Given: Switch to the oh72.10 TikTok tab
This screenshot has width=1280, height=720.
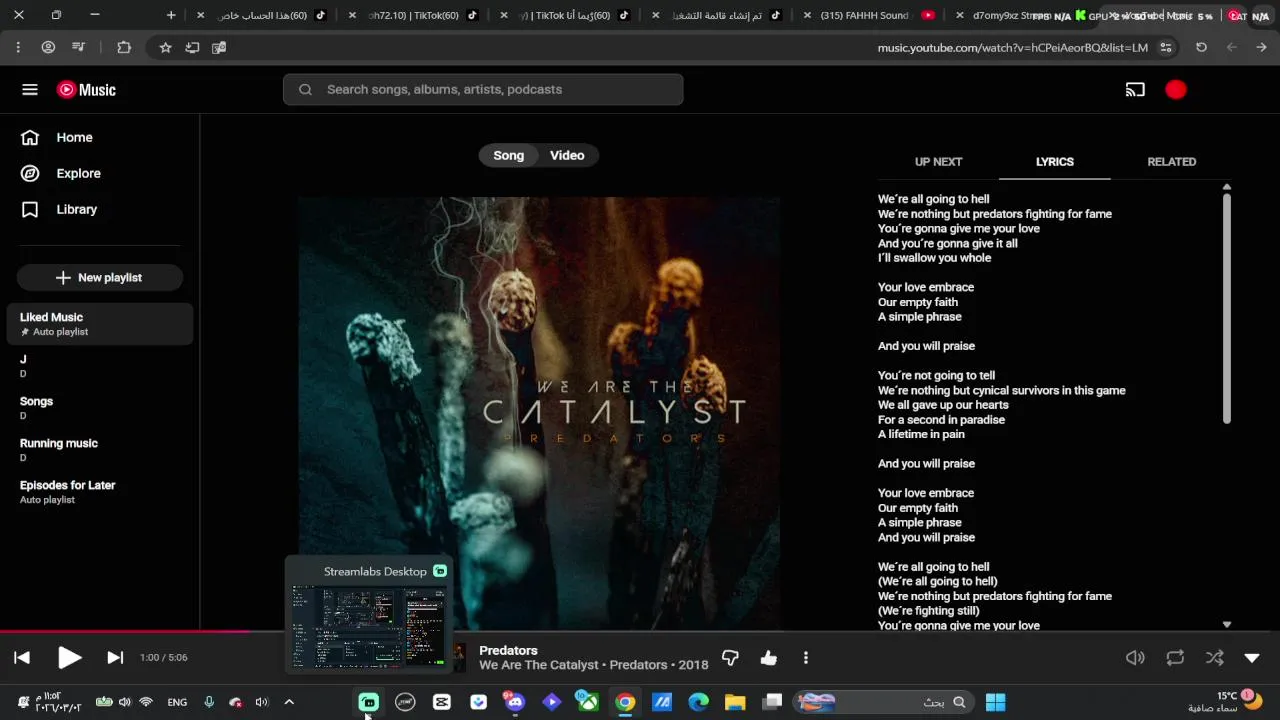Looking at the screenshot, I should [x=414, y=15].
